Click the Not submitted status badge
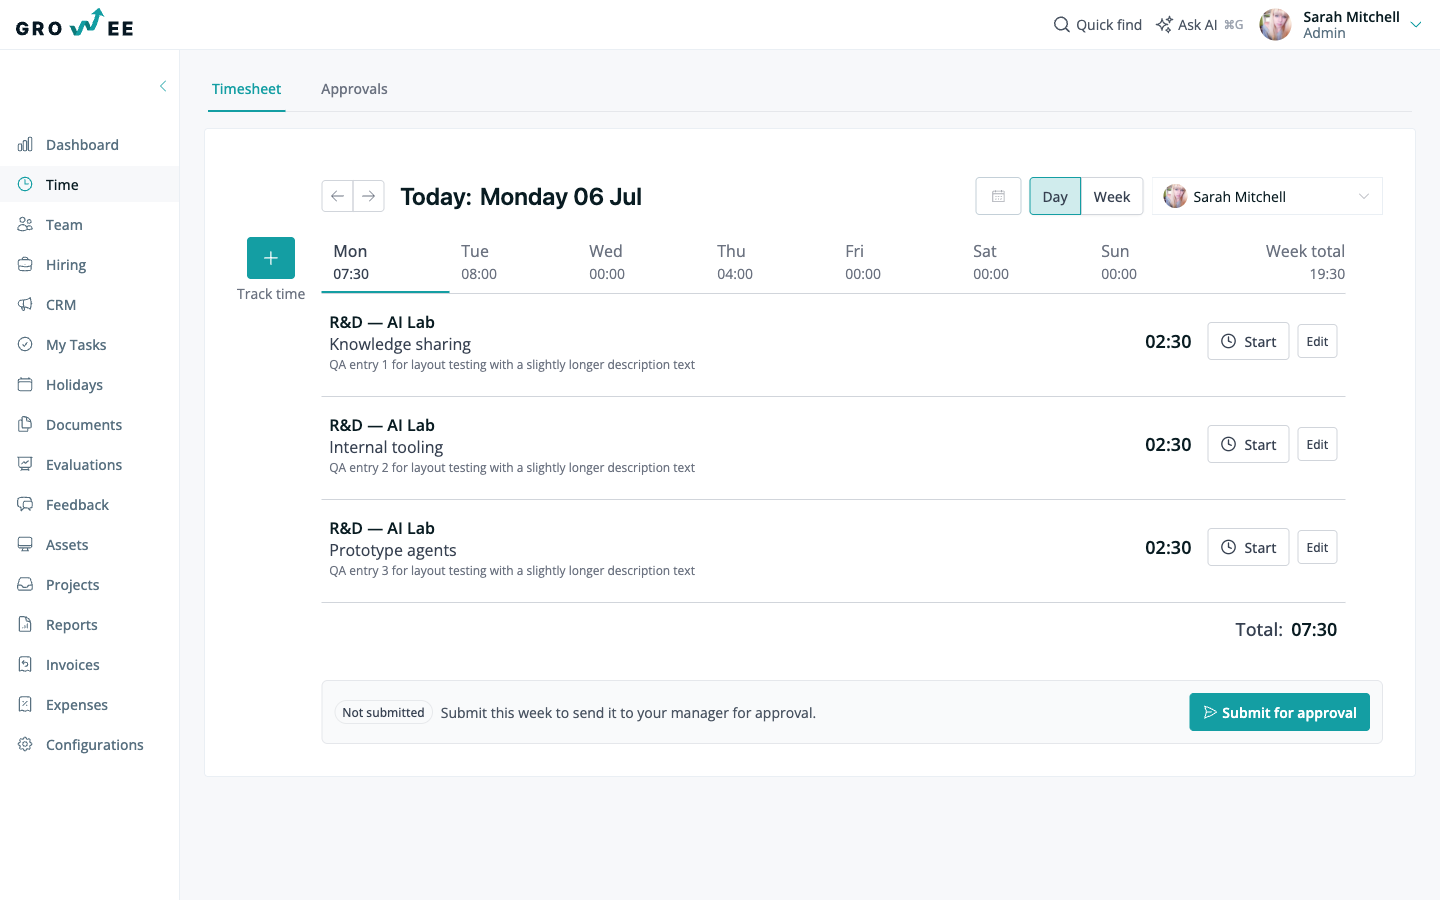This screenshot has height=900, width=1440. click(383, 712)
